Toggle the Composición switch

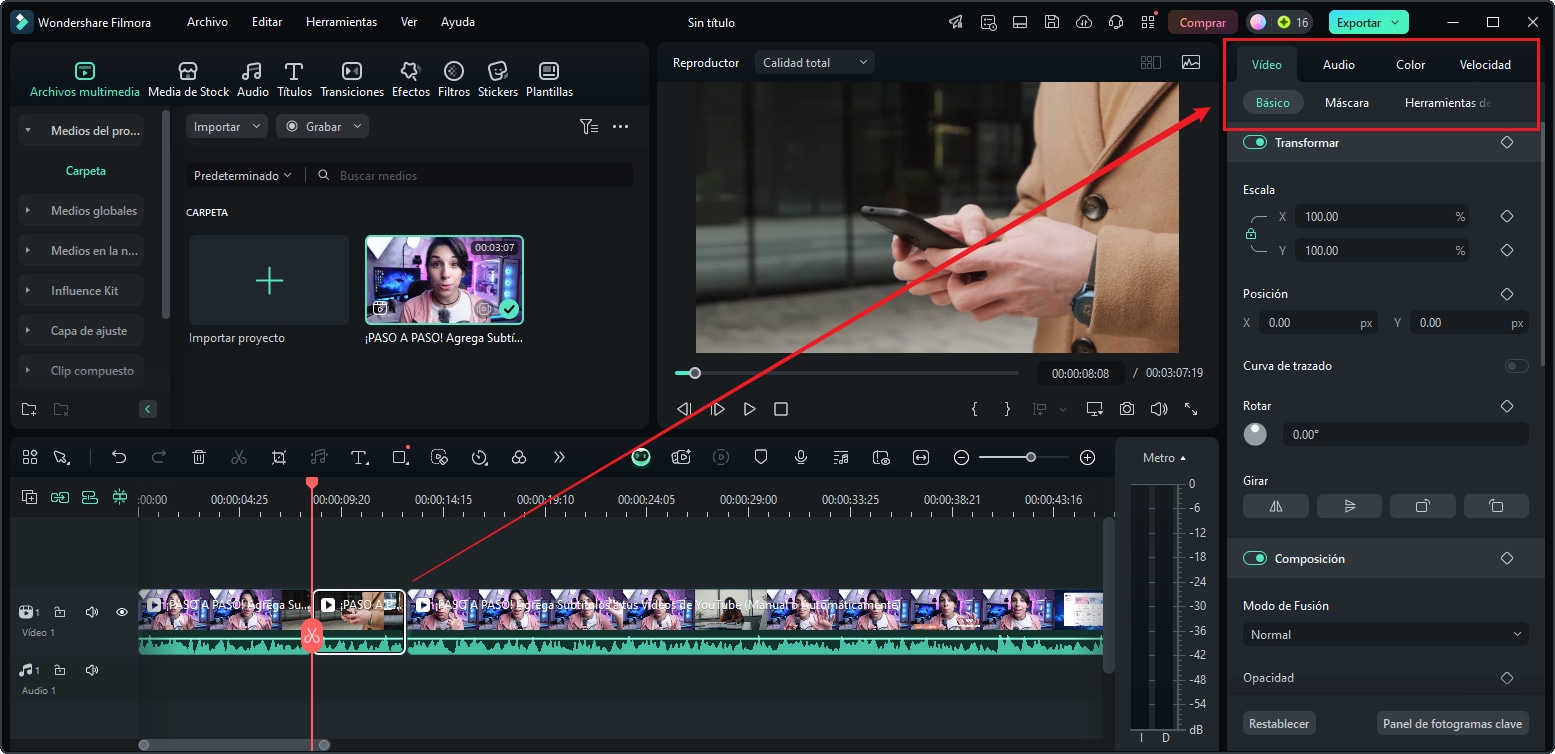point(1255,559)
